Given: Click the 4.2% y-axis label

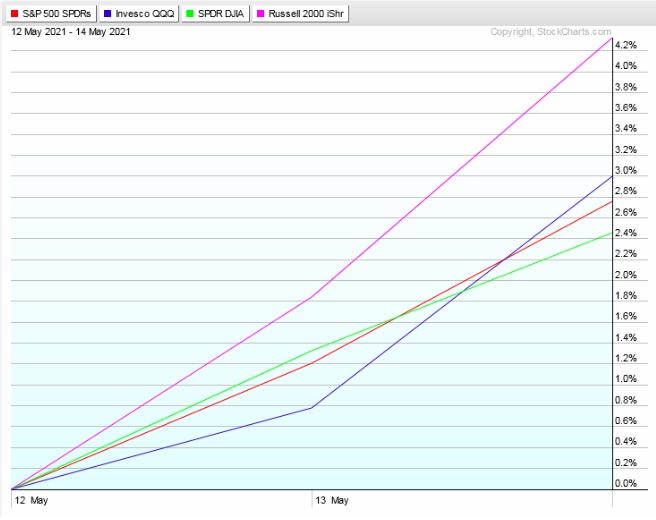Looking at the screenshot, I should click(625, 45).
